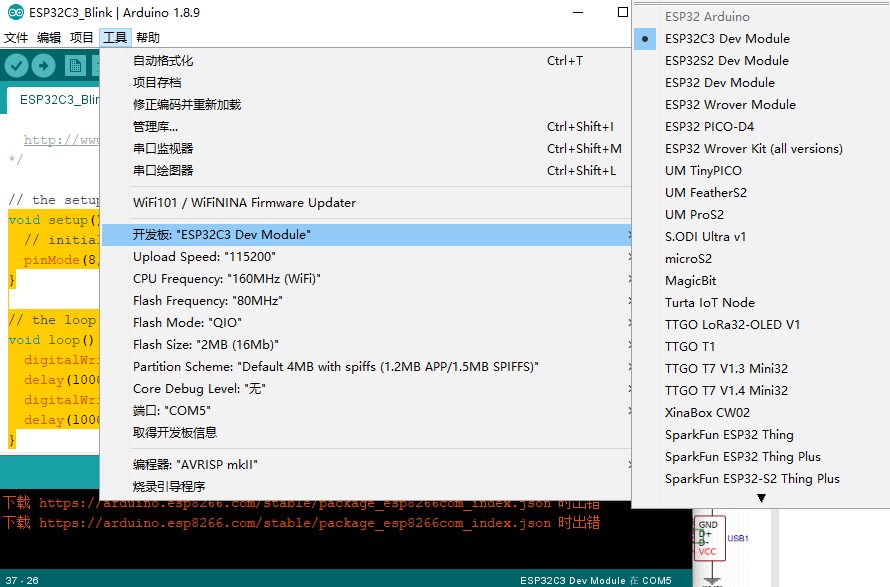This screenshot has height=587, width=890.
Task: Select TTGO T7 V1.3 Mini32 board
Action: 761,369
